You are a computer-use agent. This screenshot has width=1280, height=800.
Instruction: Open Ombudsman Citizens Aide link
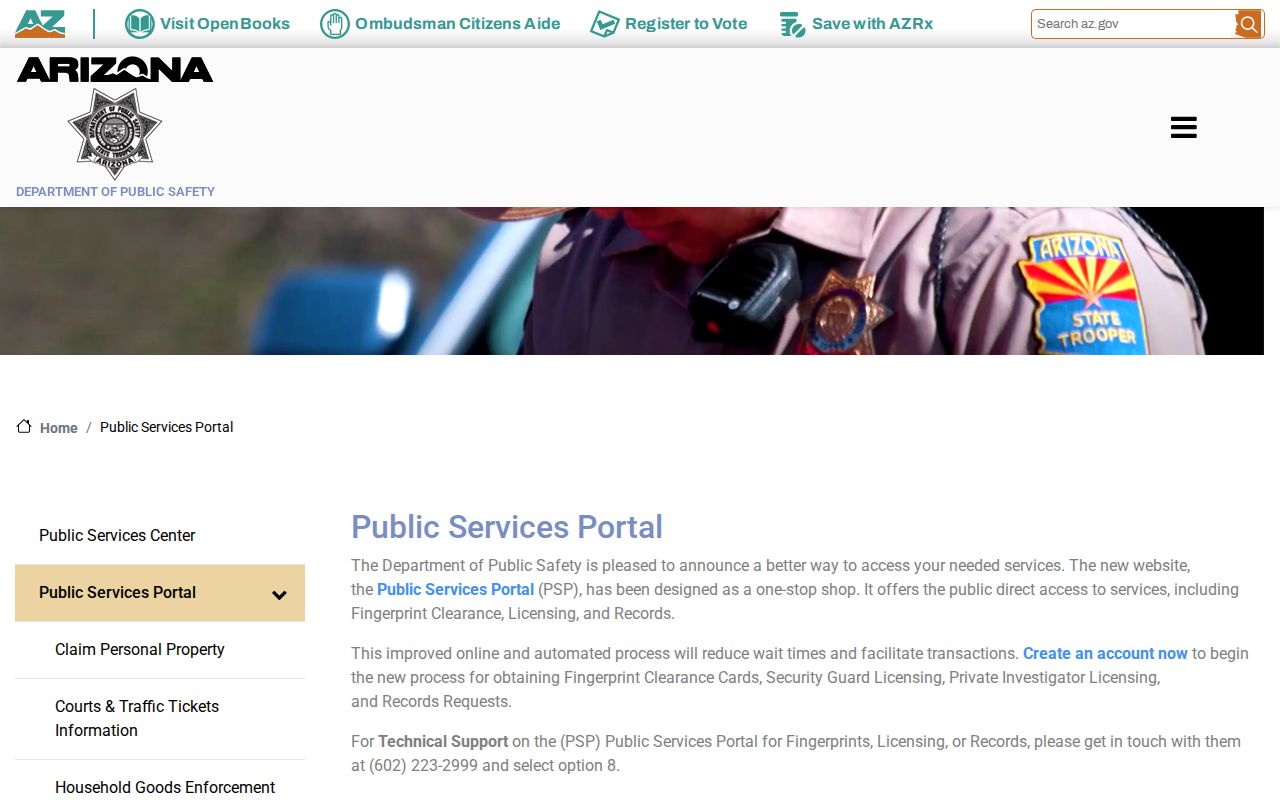point(457,24)
